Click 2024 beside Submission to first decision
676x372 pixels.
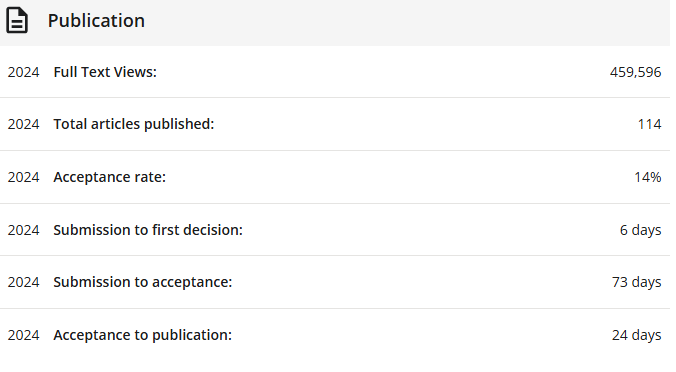tap(23, 230)
